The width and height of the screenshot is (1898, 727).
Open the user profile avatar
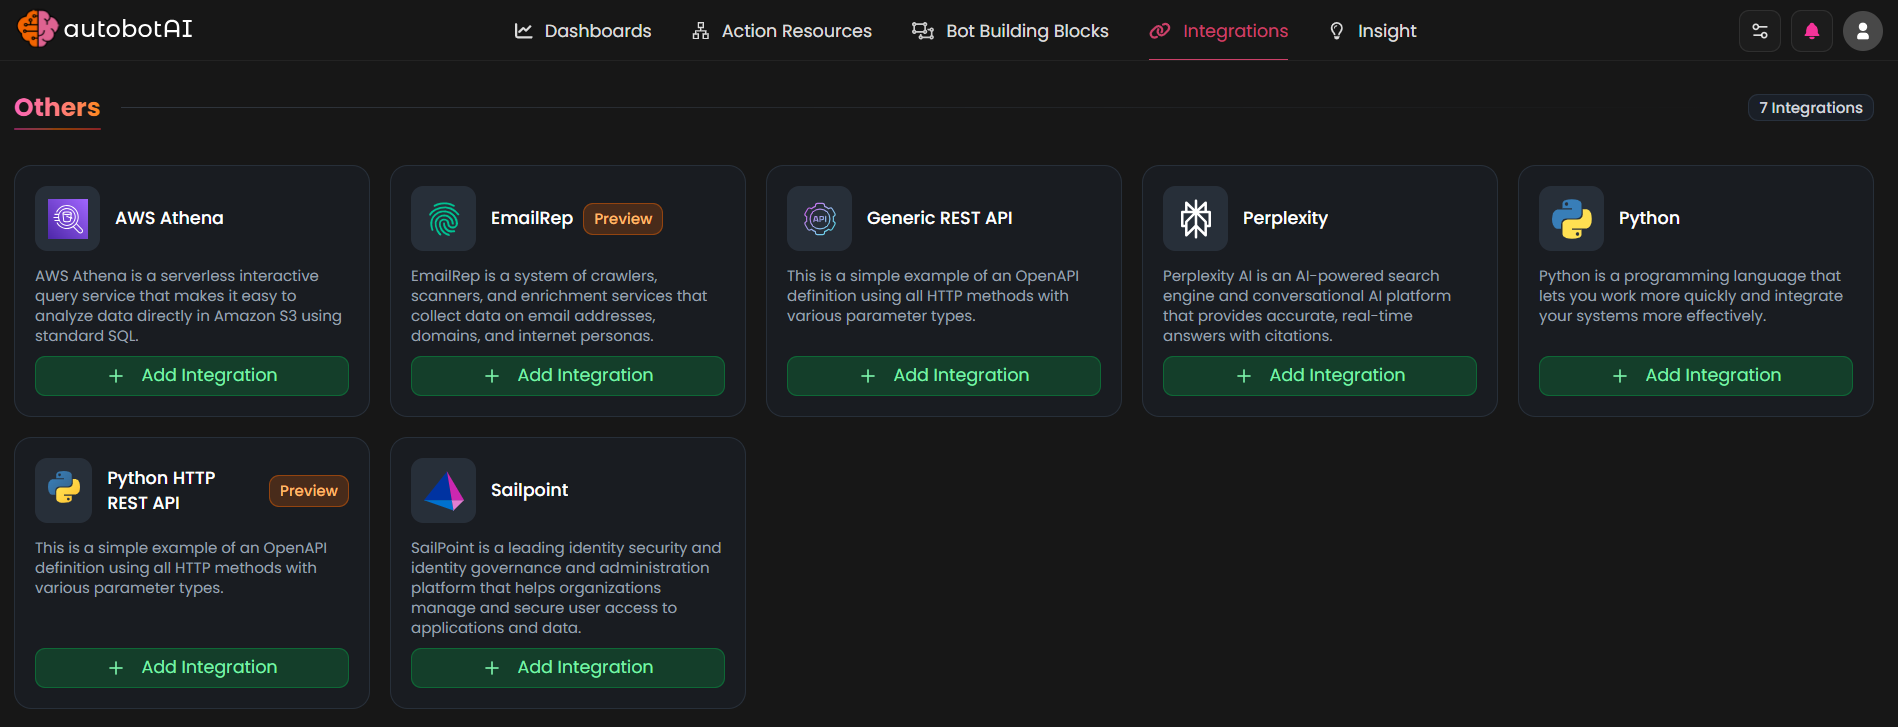tap(1862, 31)
